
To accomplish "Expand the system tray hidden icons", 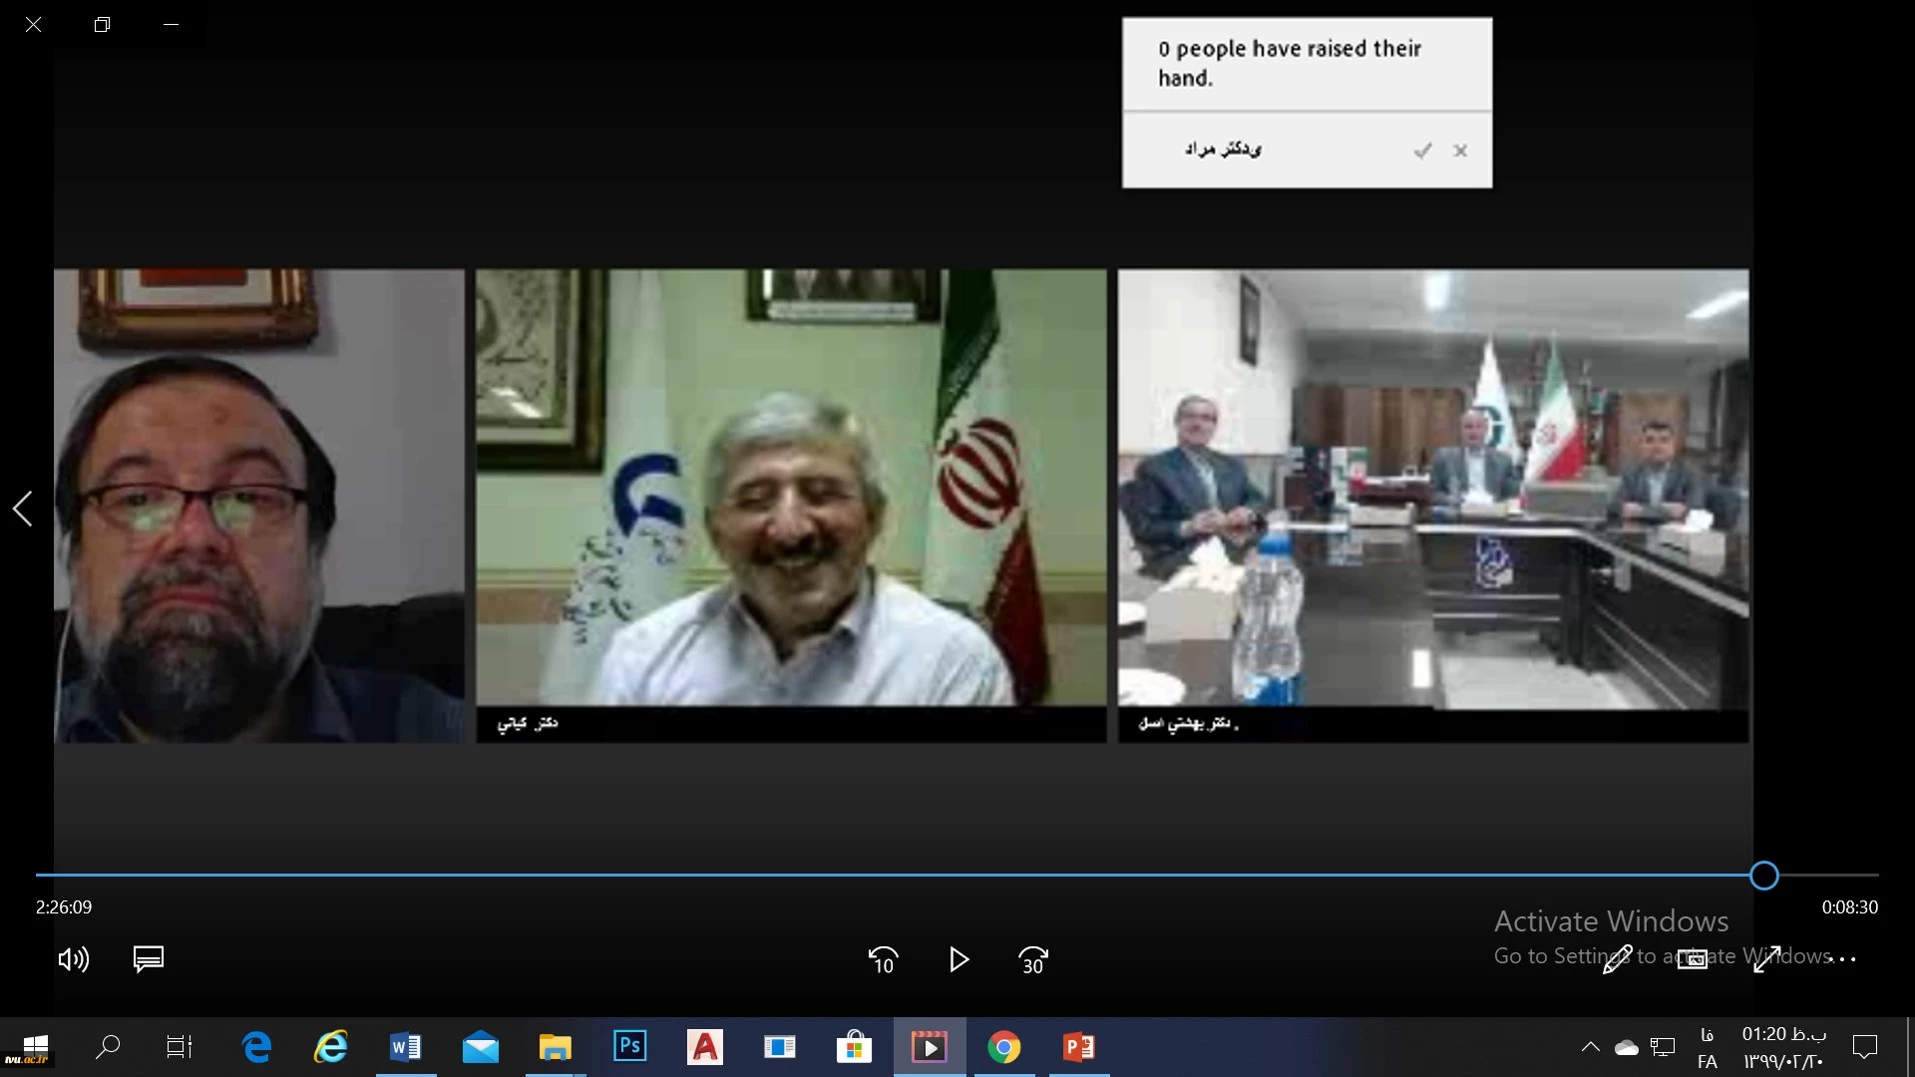I will (1589, 1047).
